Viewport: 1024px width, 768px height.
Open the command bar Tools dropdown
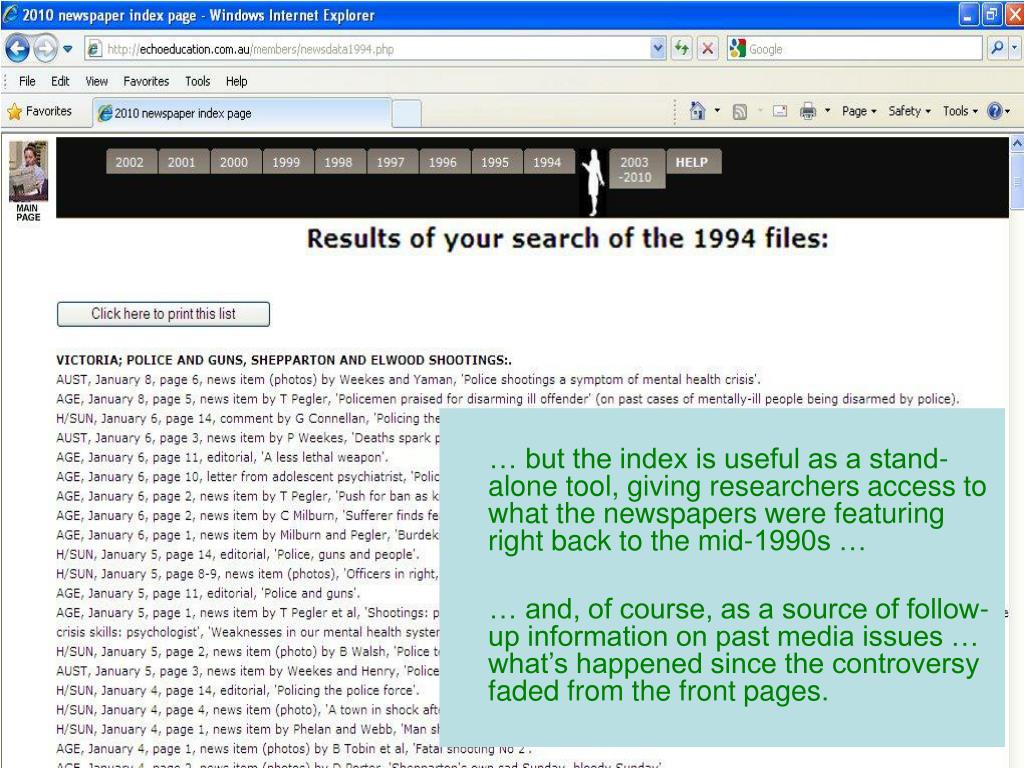[960, 112]
